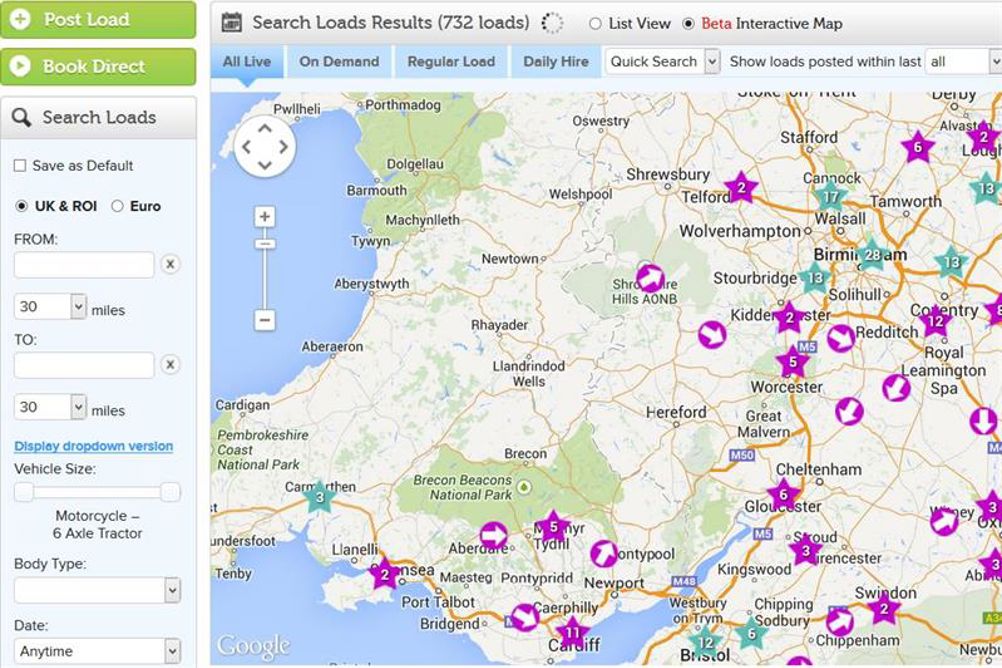
Task: Click the Vehicle Size slider left handle
Action: point(24,492)
